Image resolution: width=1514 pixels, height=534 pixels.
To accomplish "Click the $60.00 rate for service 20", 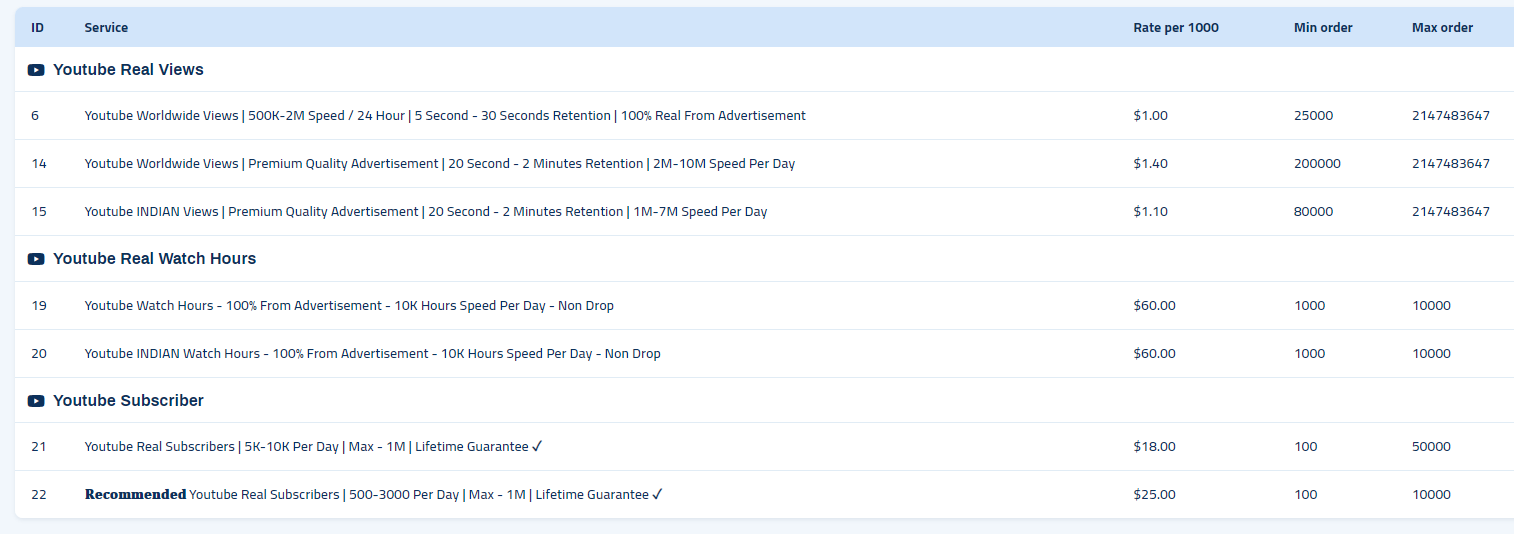I will point(1154,354).
